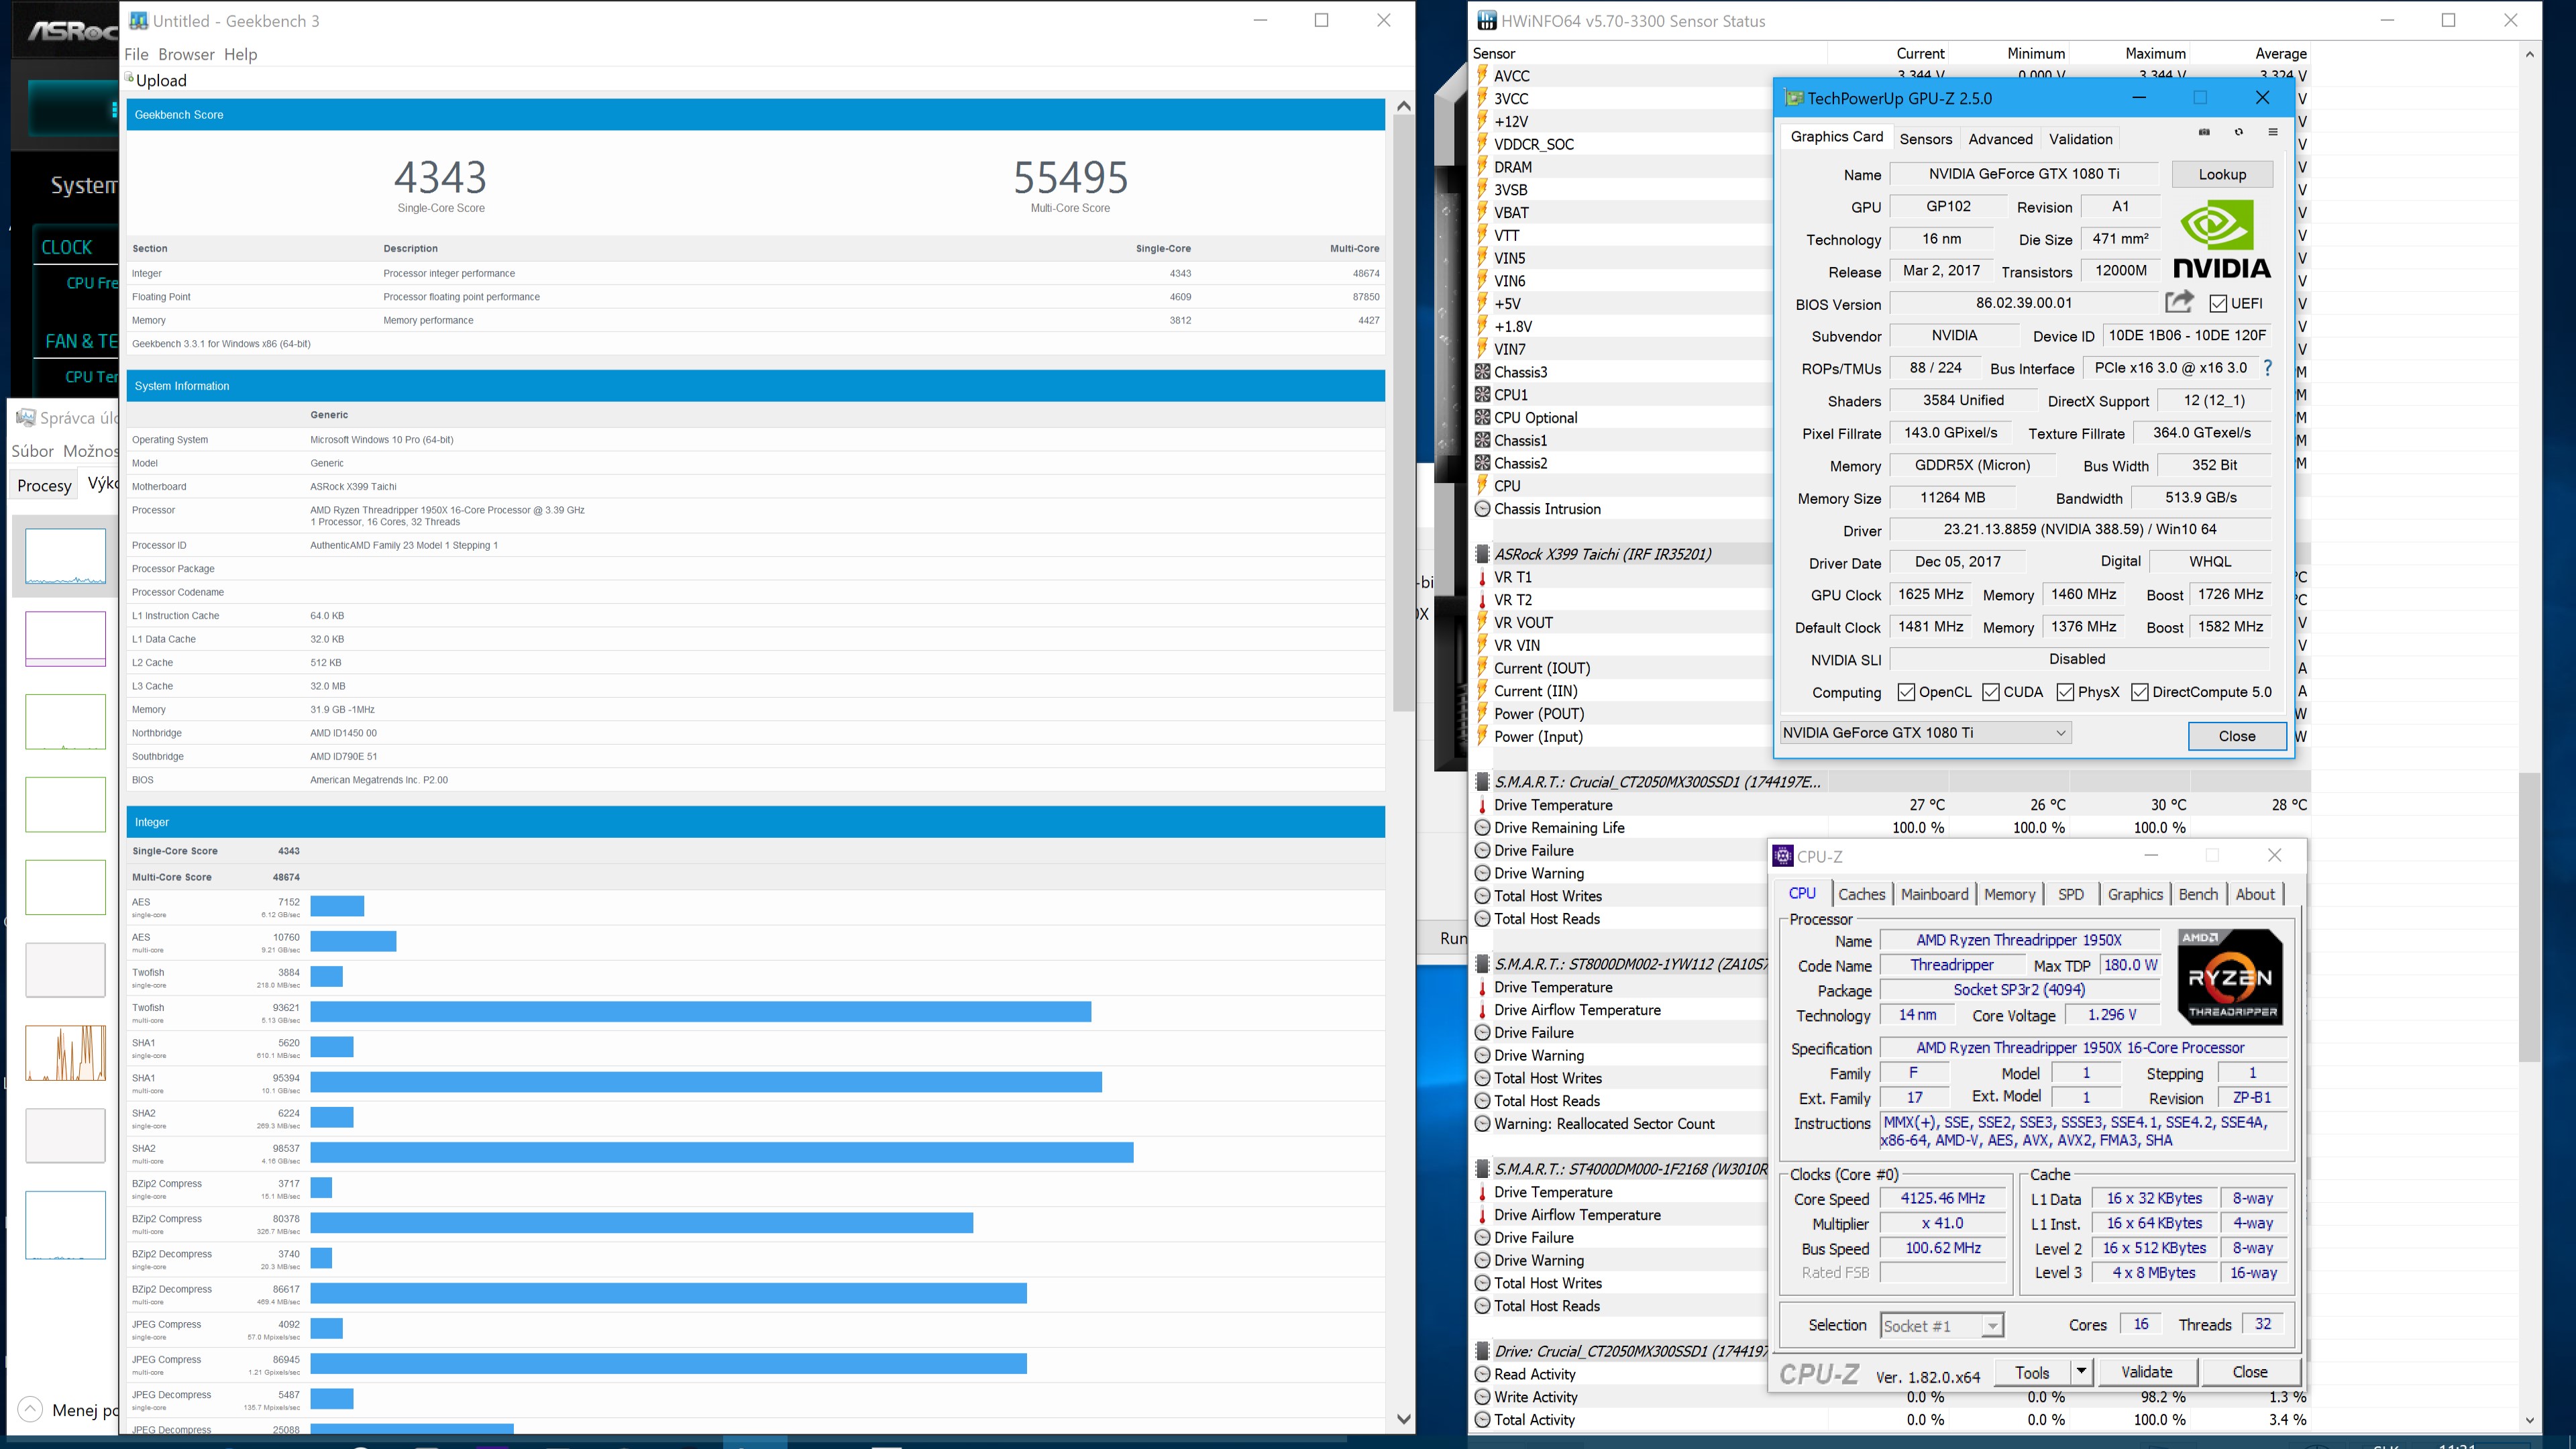Click the icon beside Drive Remaining Life
Screen dimensions: 2576x1449
[x=1482, y=828]
